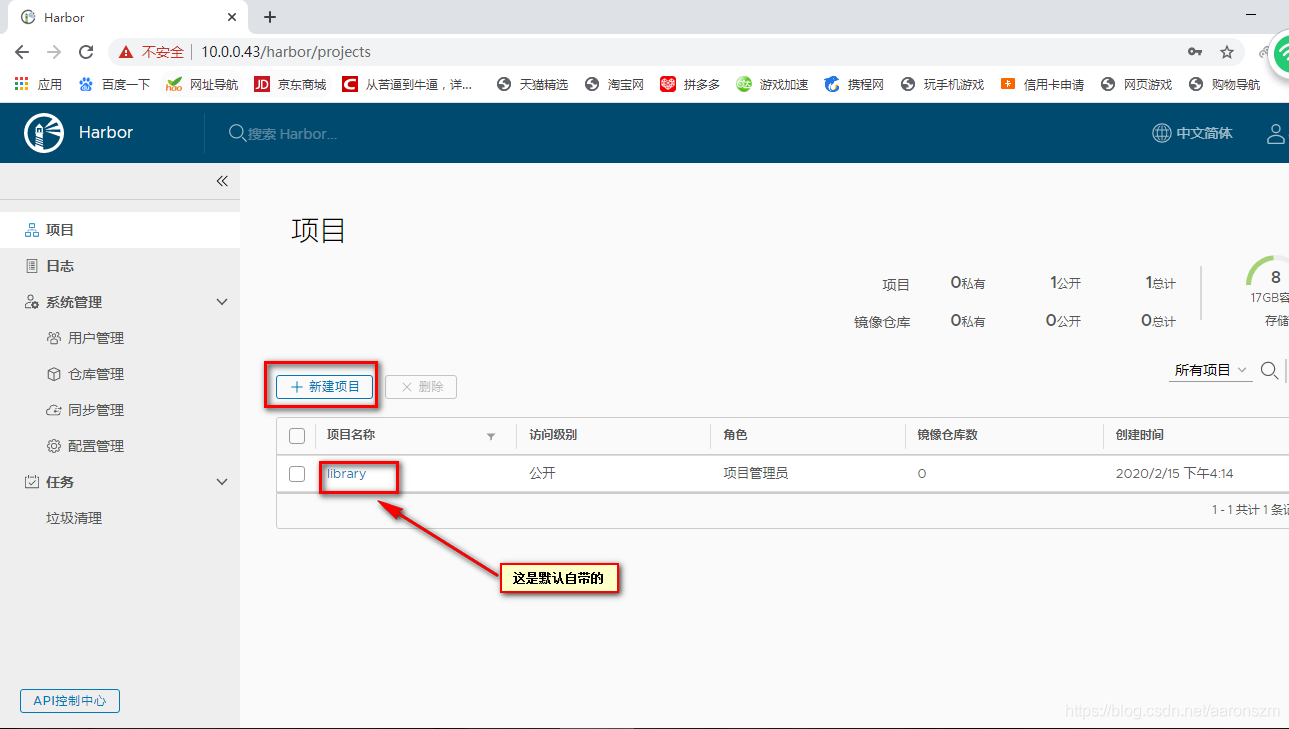Open the 应用 apps grid bookmark
Viewport: 1289px width, 729px height.
[x=38, y=84]
